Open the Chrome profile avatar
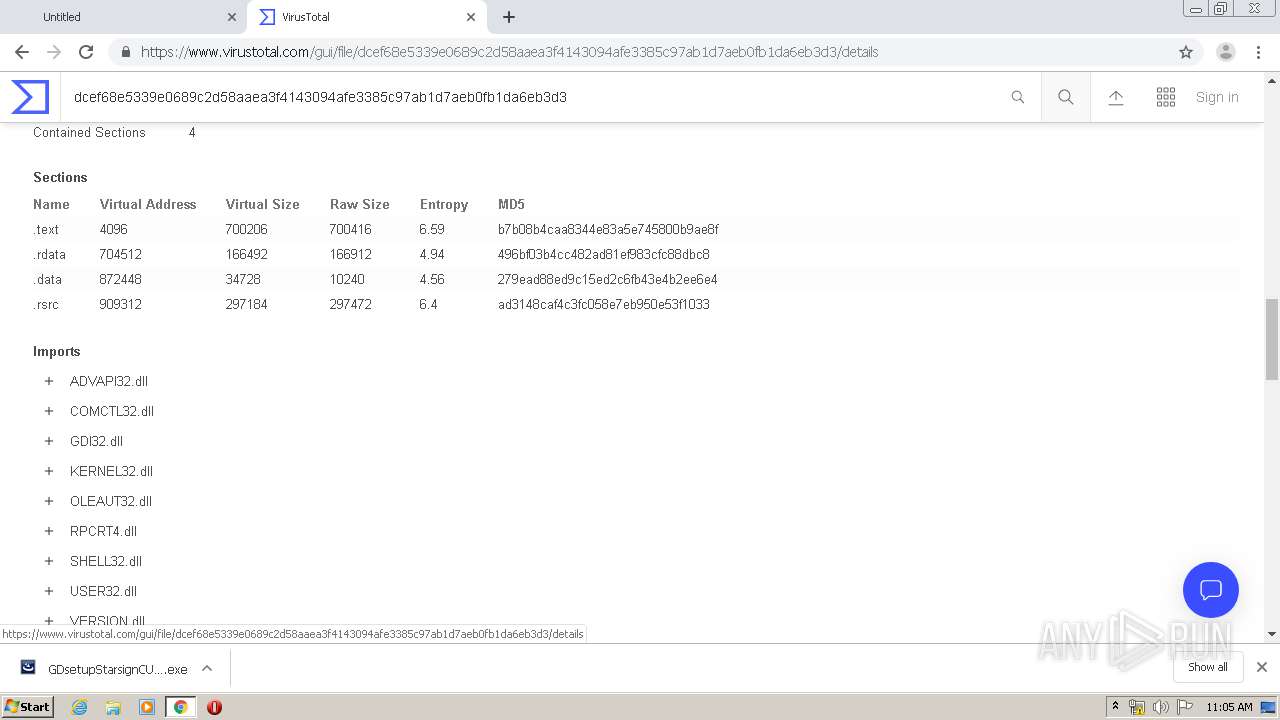This screenshot has width=1280, height=720. [1226, 52]
